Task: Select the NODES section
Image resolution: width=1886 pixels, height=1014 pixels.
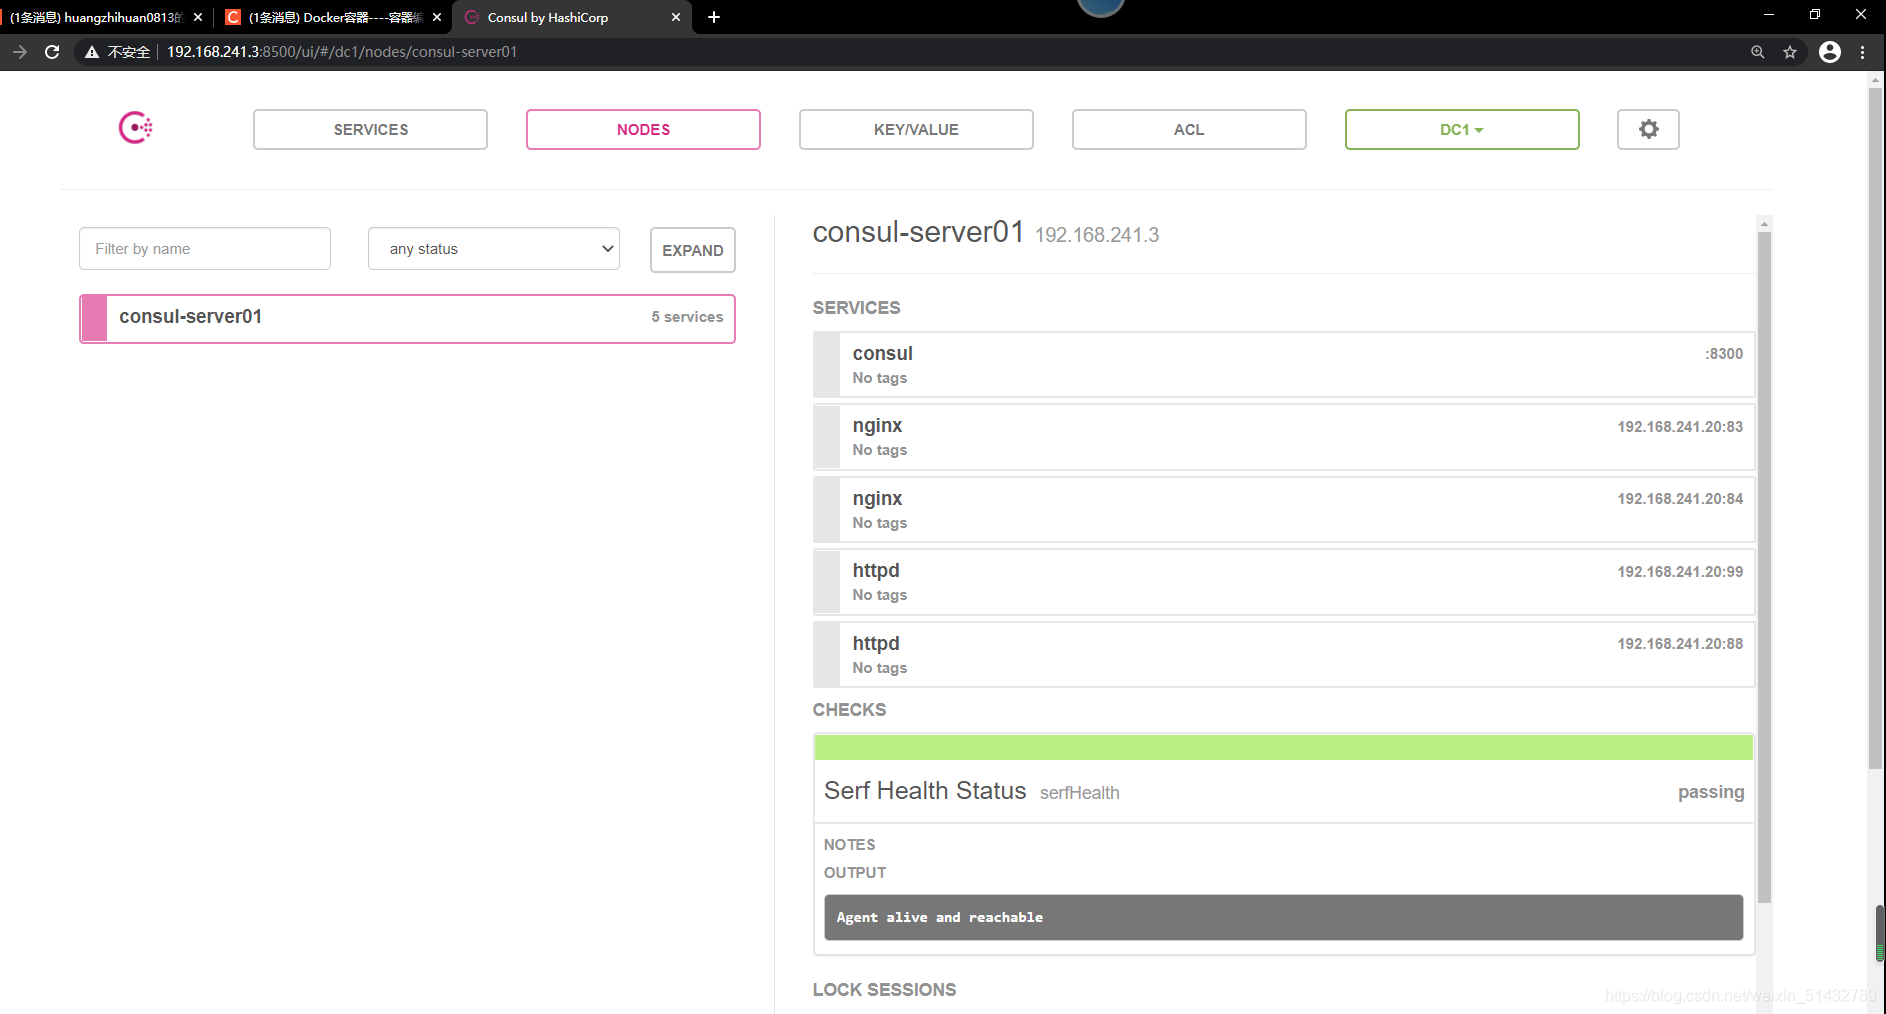Action: point(643,129)
